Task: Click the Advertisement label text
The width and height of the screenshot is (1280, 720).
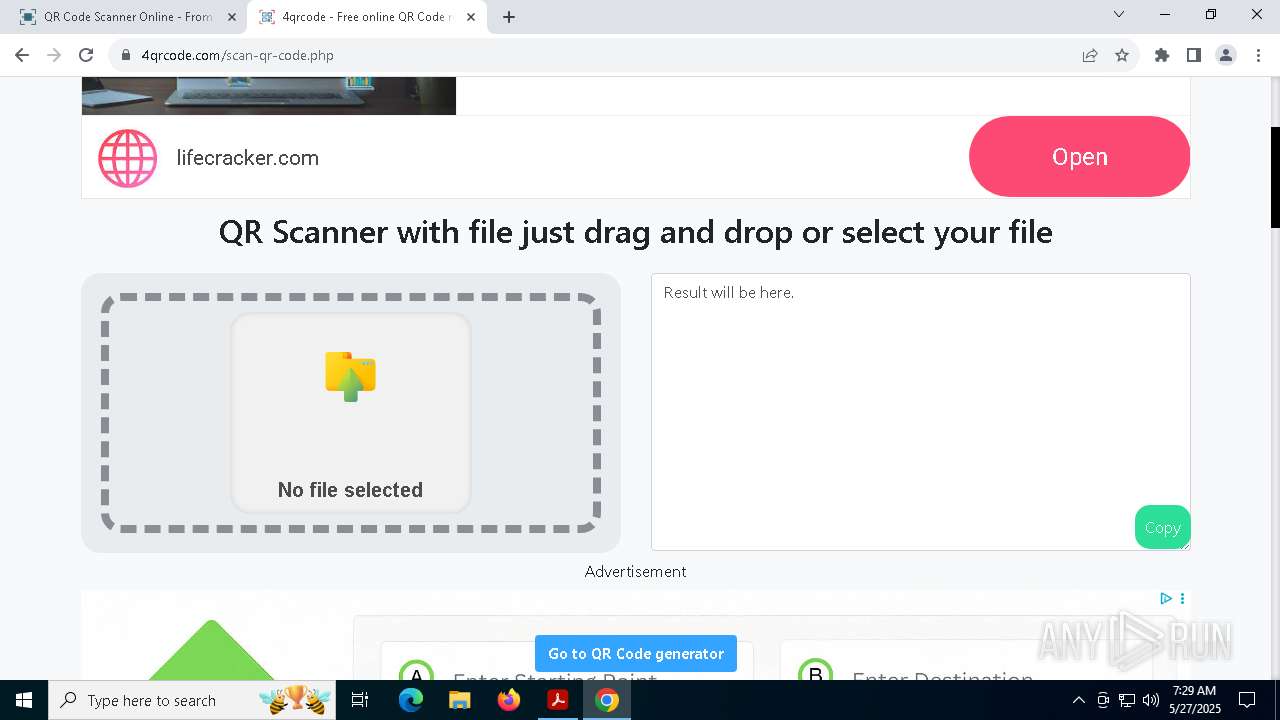Action: [x=636, y=572]
